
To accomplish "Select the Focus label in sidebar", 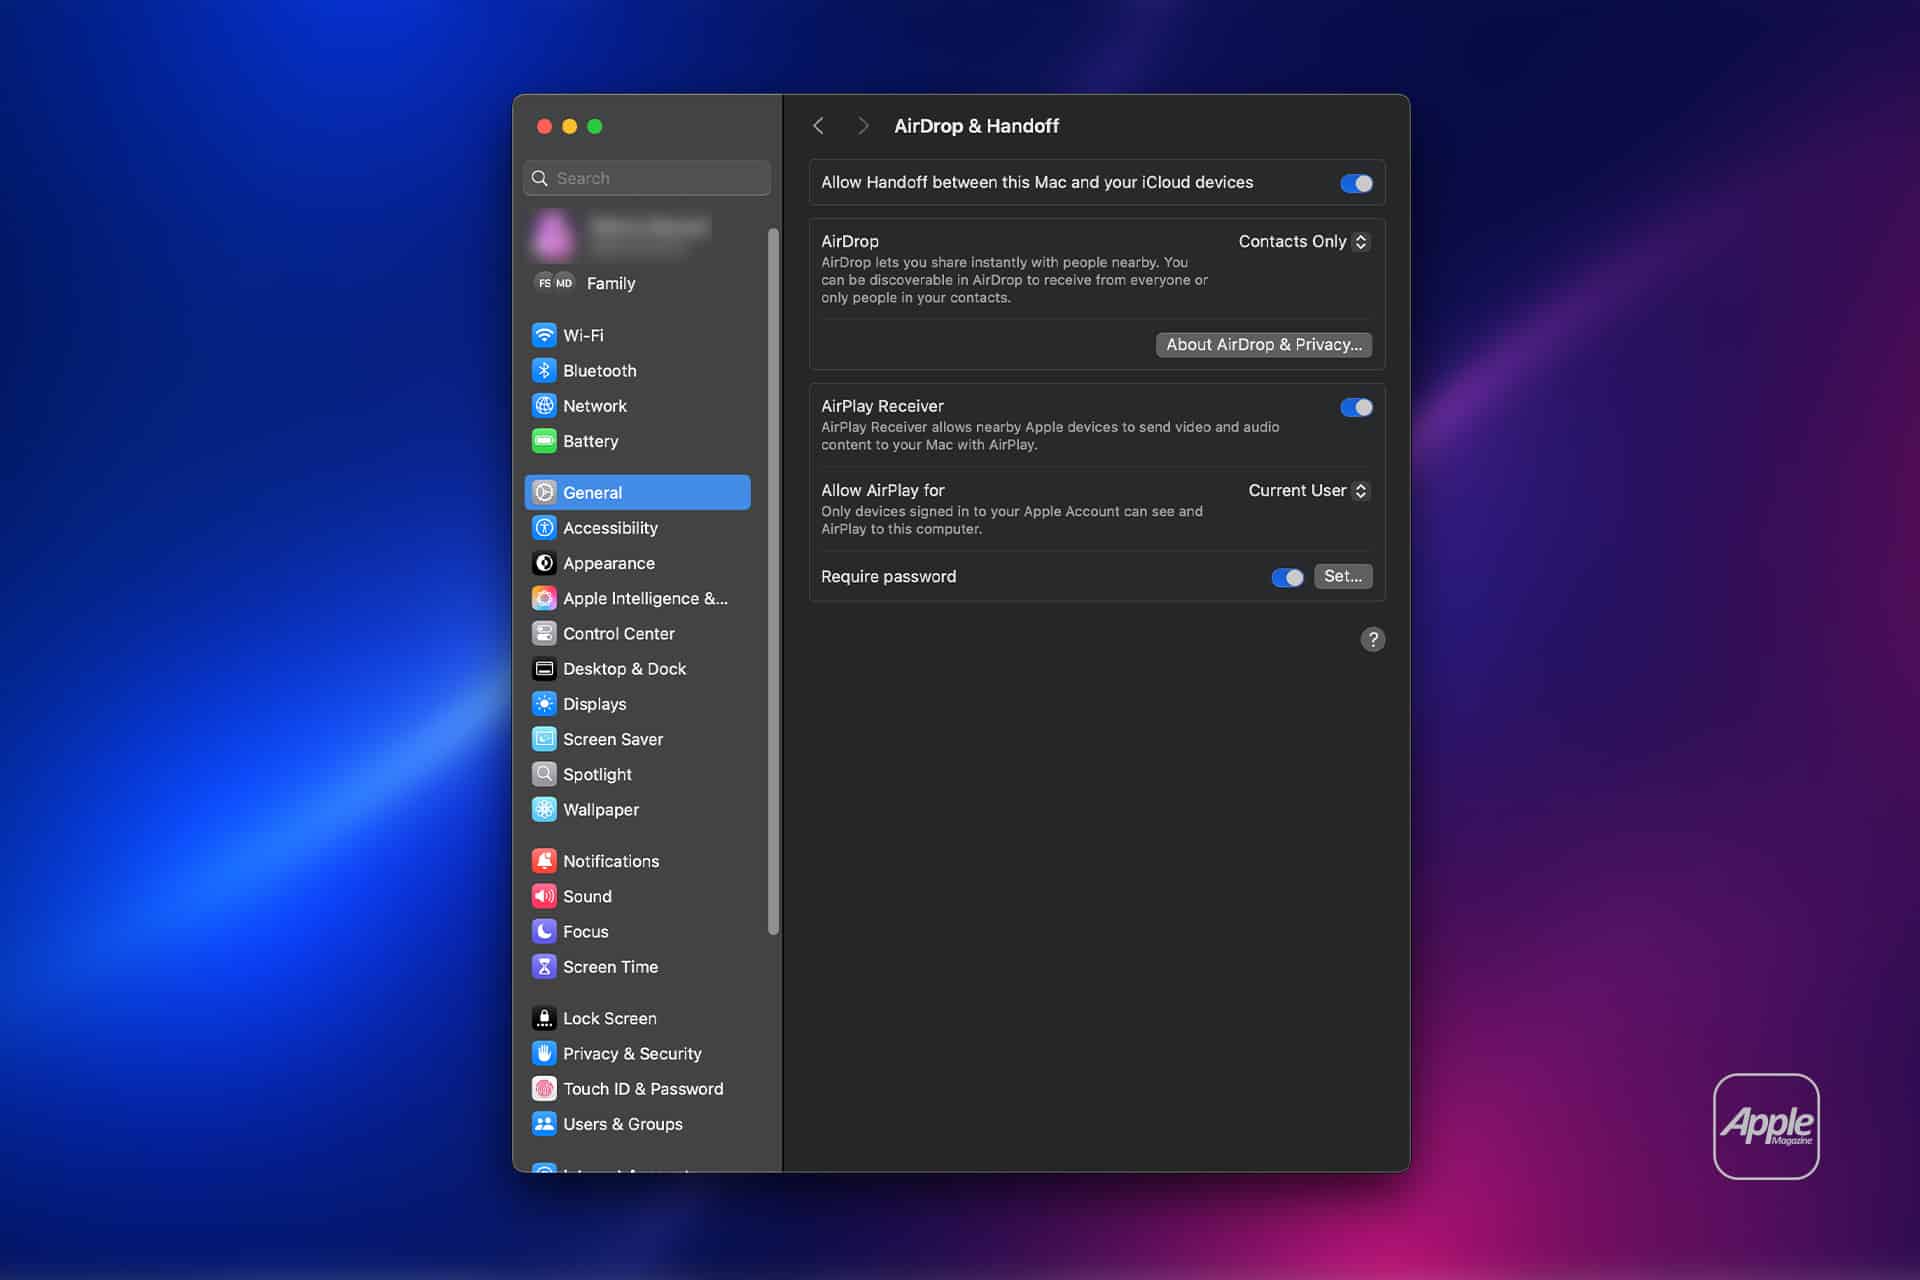I will 585,932.
